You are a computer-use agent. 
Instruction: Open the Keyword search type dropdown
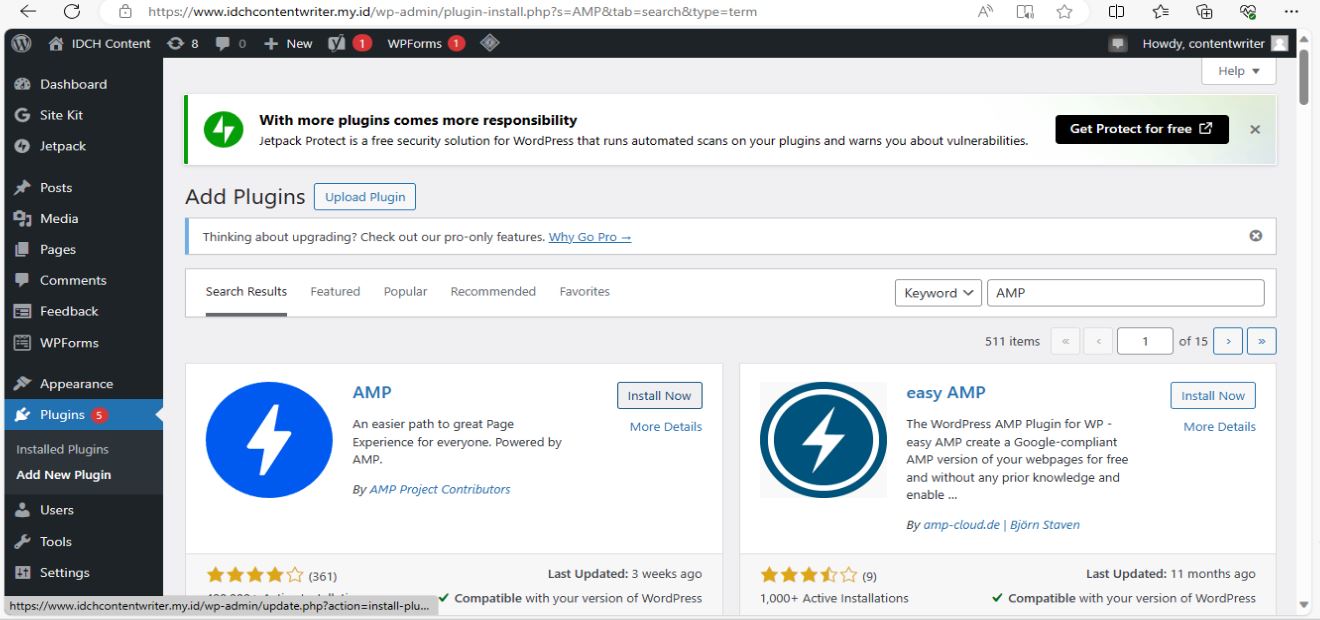(937, 292)
